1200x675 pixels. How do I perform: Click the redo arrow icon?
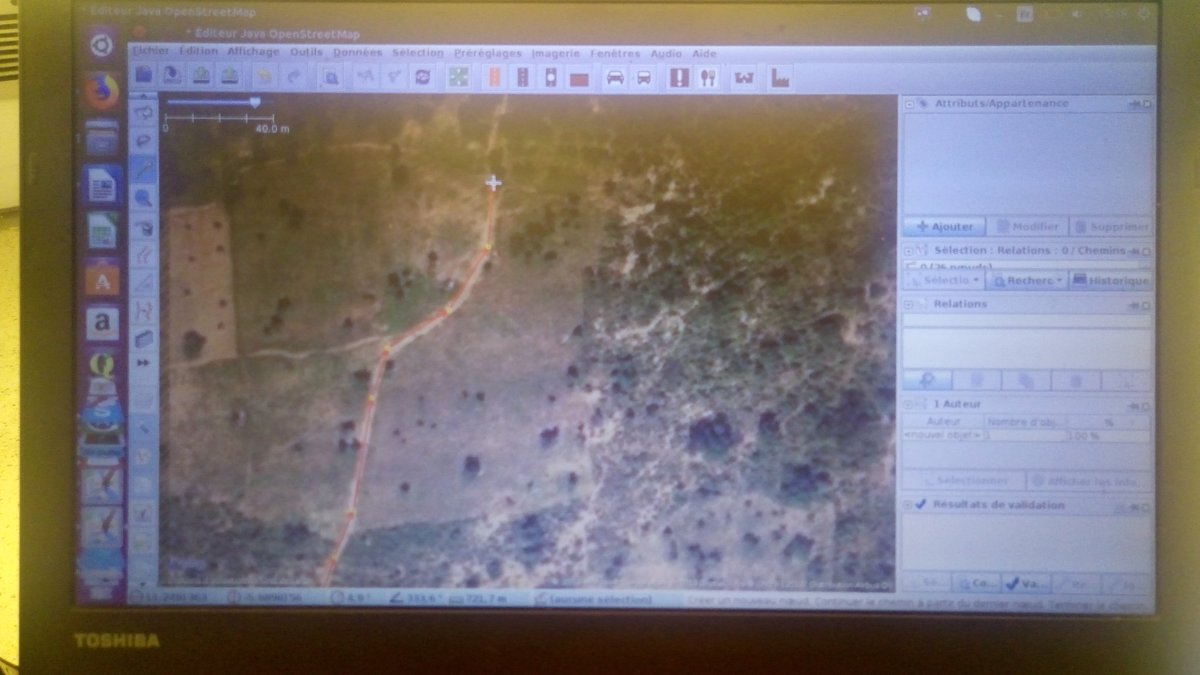click(x=293, y=76)
